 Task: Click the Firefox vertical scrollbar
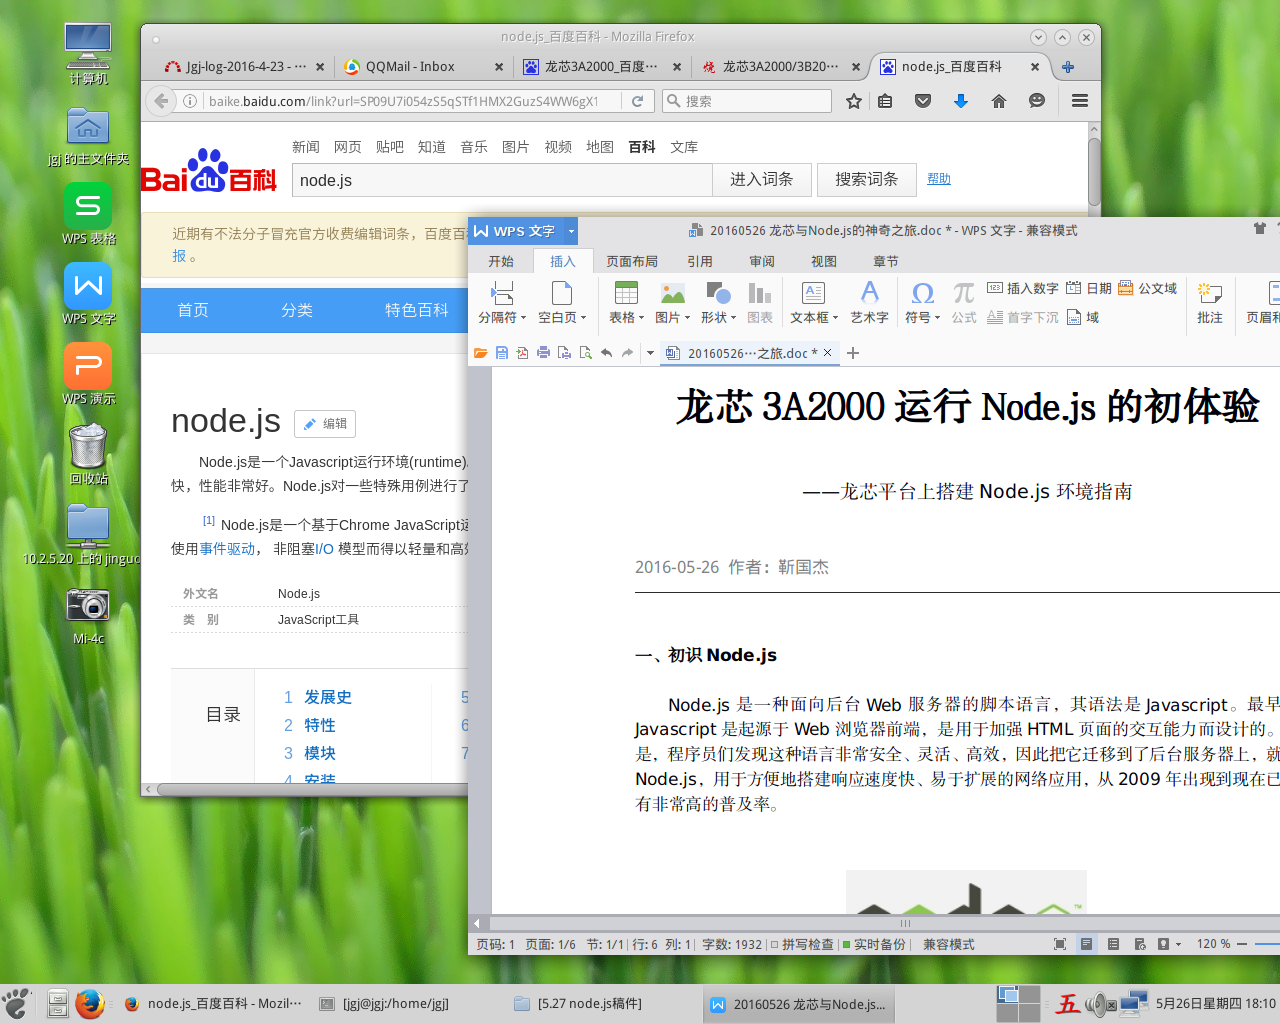(1094, 171)
